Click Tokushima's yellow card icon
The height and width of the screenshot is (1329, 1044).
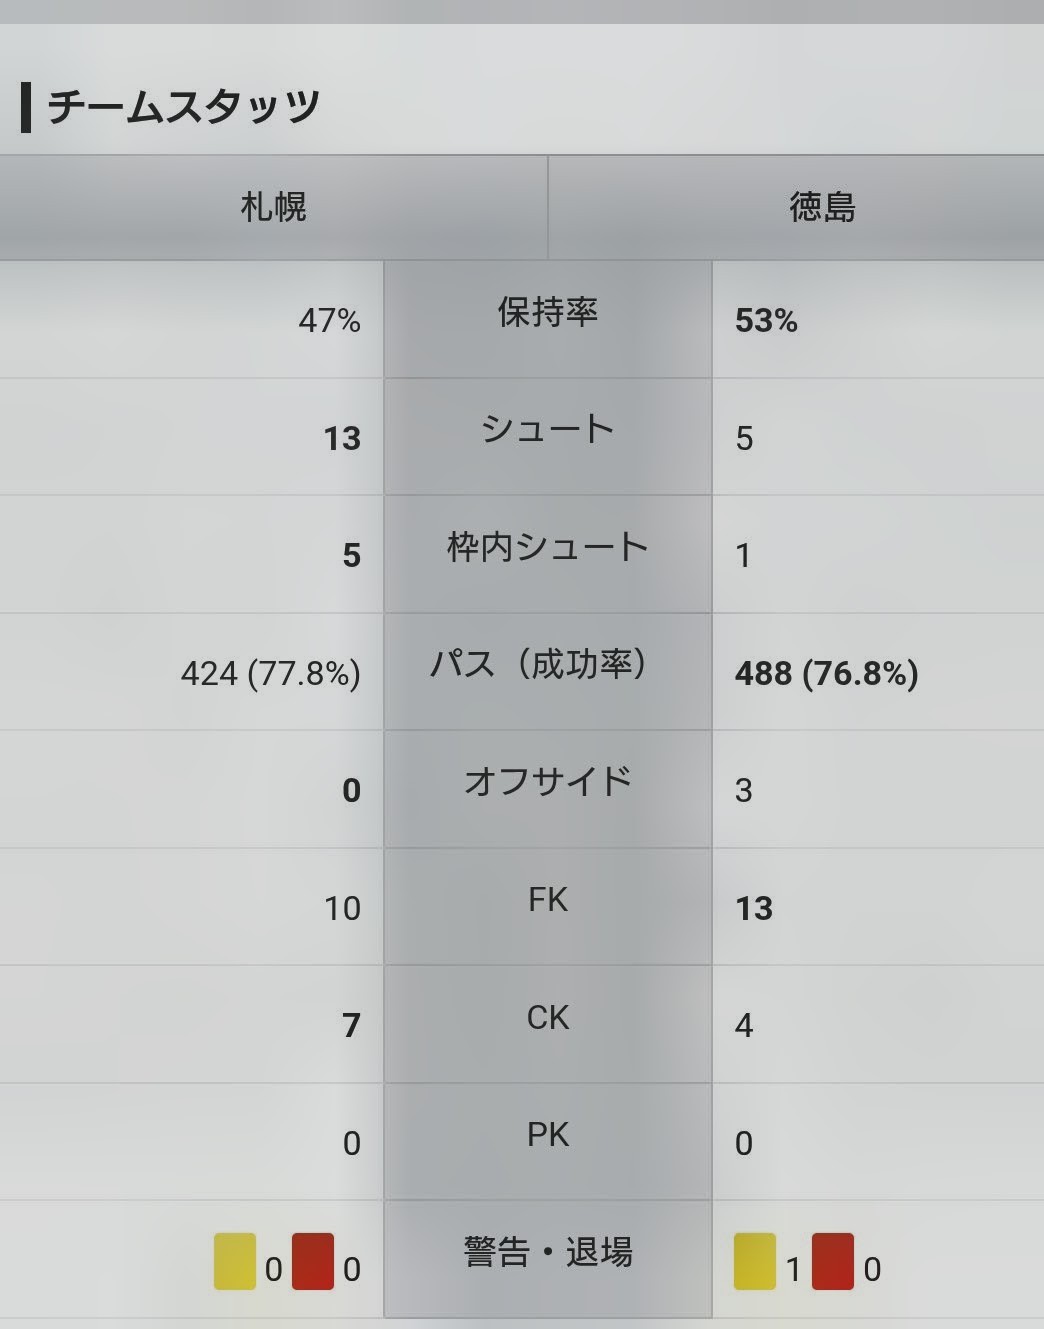(x=755, y=1262)
